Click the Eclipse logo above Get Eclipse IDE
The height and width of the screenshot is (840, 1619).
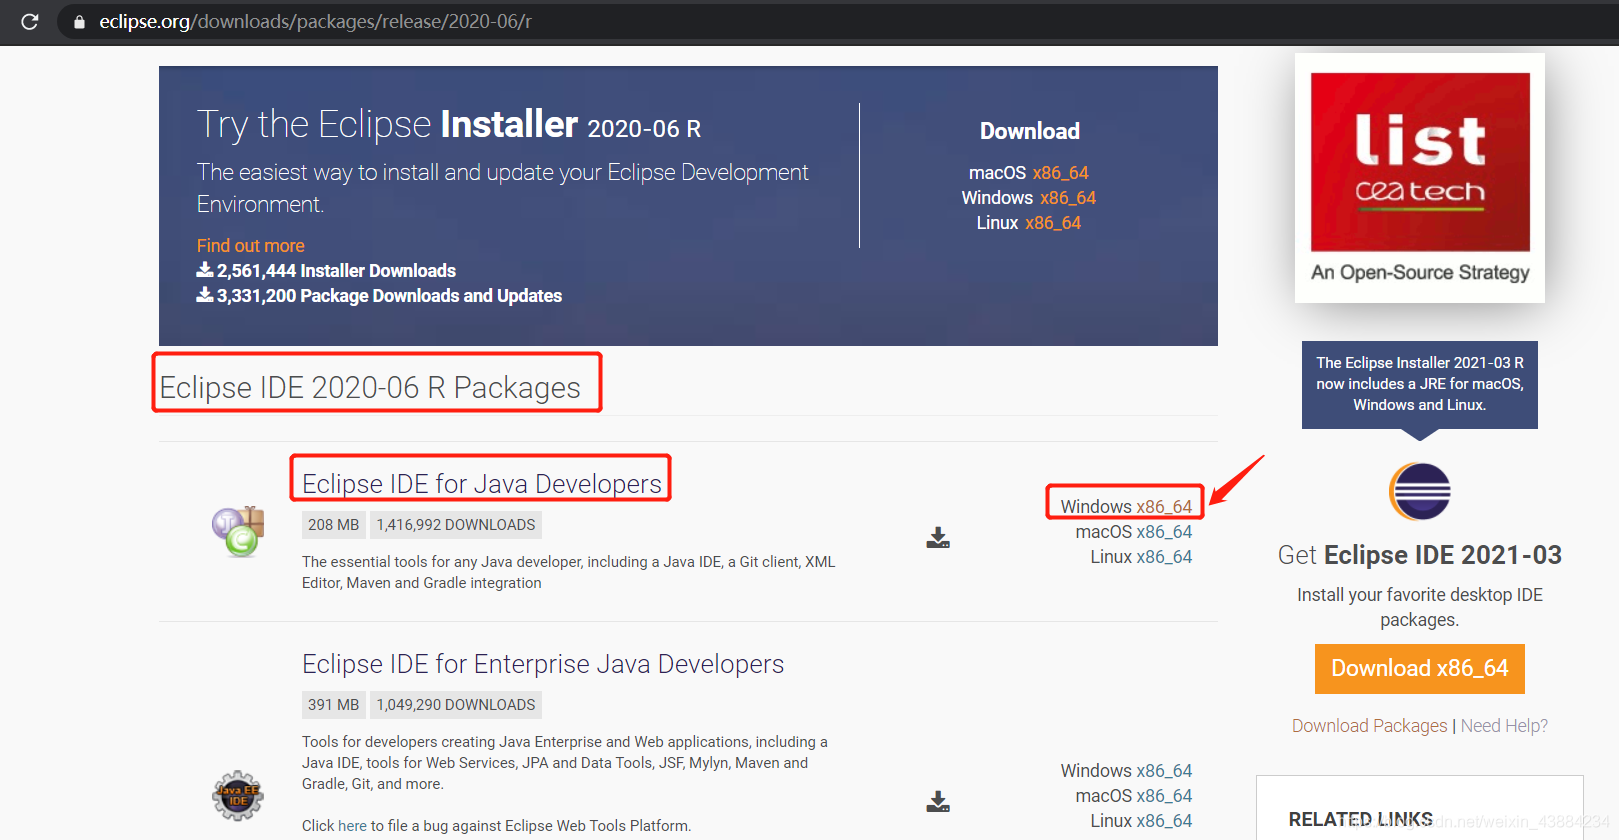[1420, 491]
